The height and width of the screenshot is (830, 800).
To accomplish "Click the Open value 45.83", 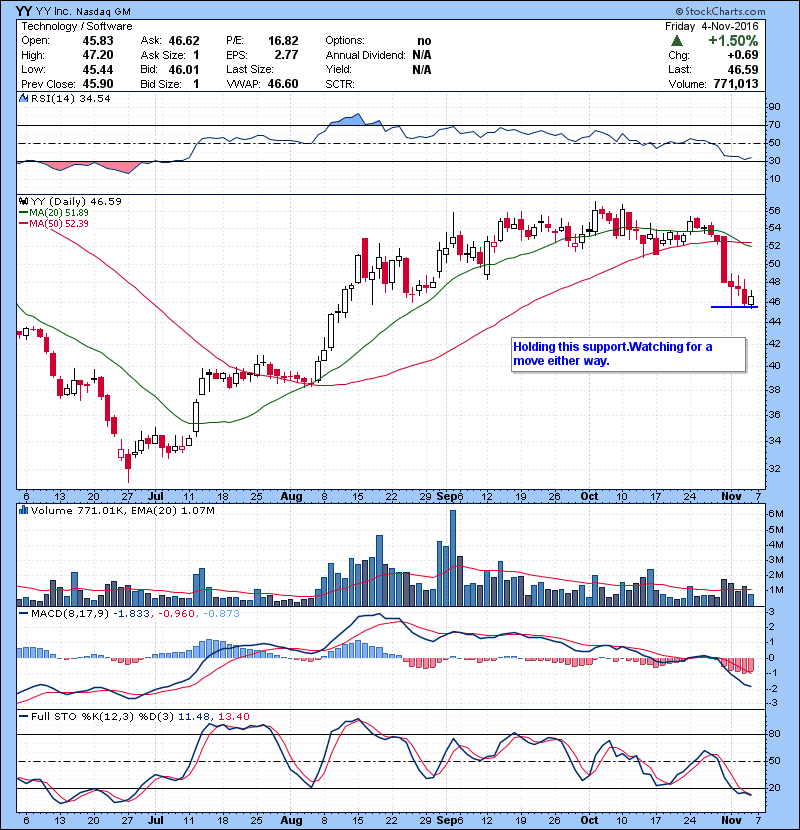I will coord(98,41).
